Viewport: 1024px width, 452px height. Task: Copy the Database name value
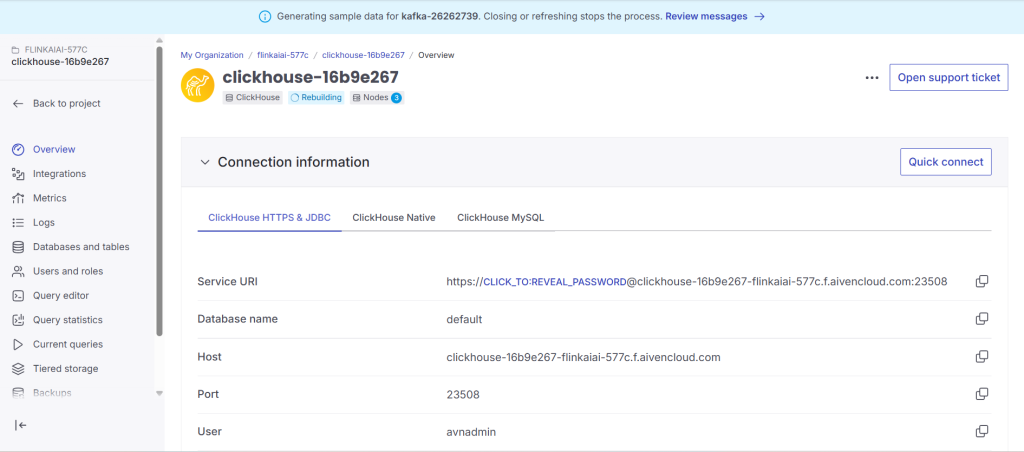click(981, 319)
